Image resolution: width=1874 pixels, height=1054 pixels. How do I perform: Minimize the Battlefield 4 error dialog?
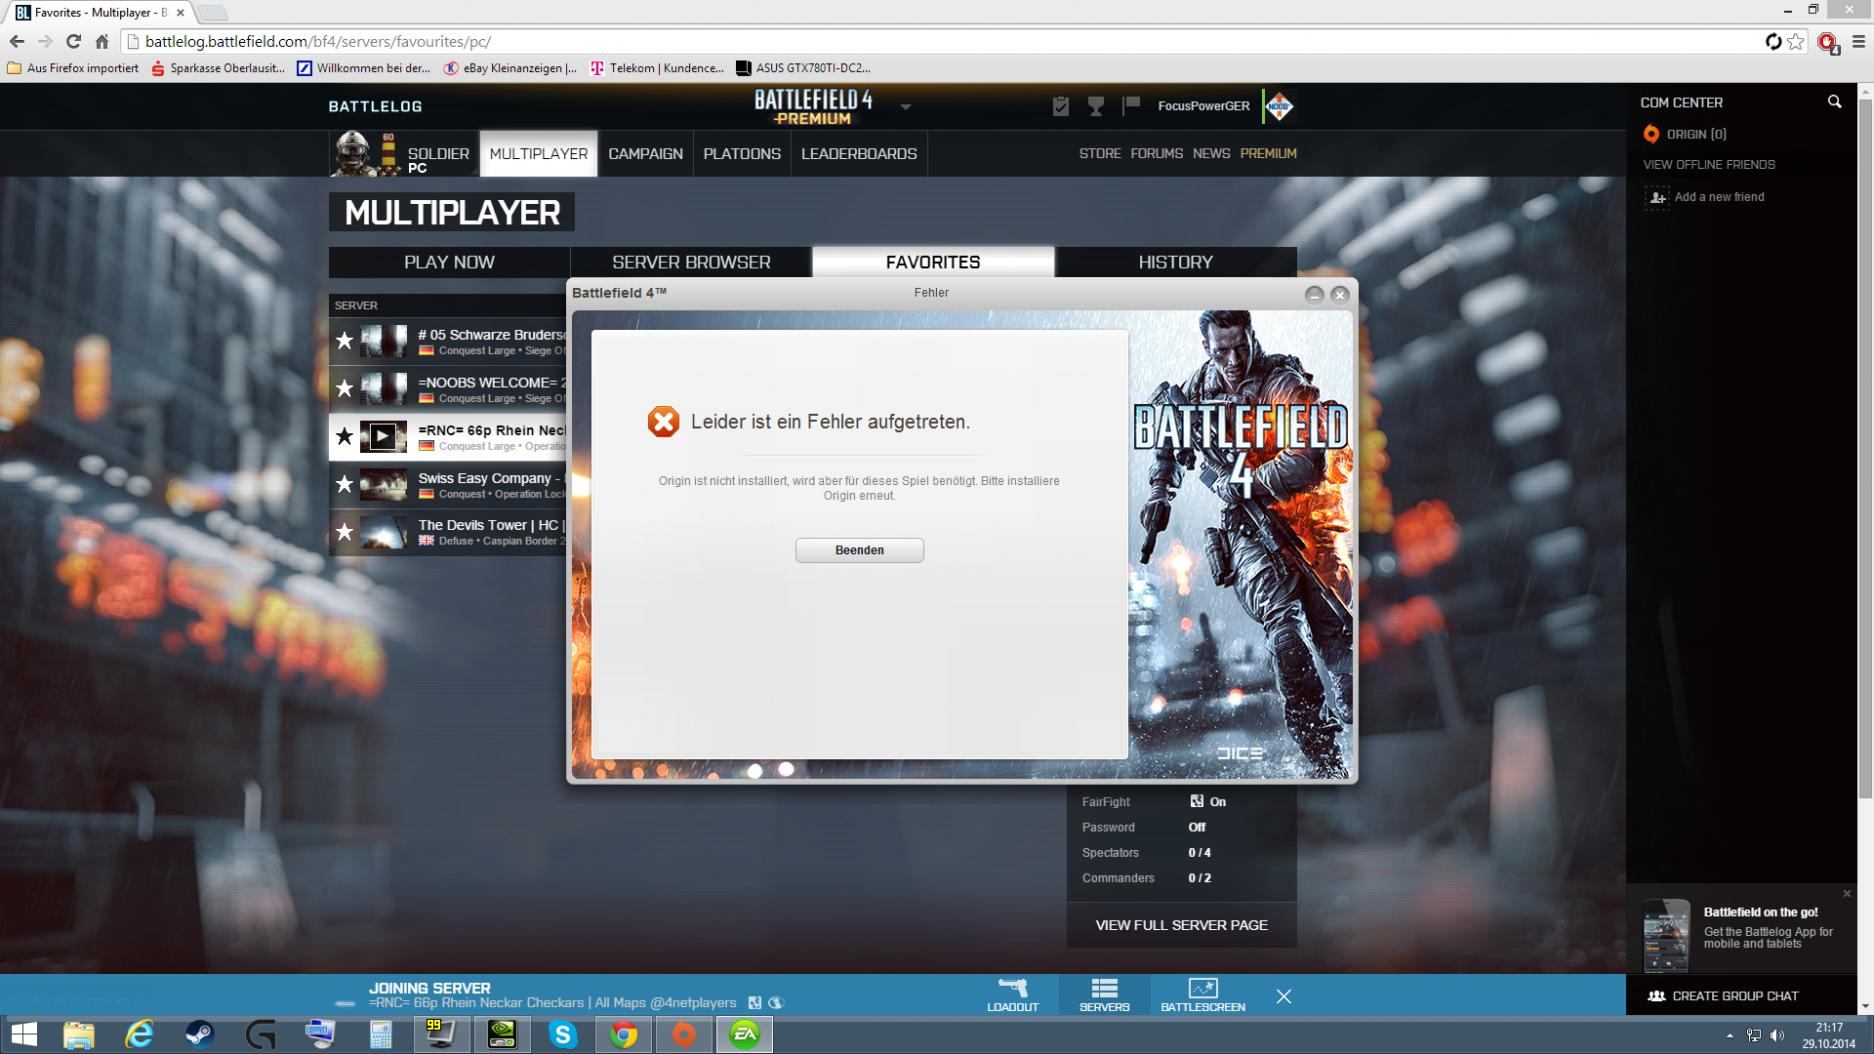point(1314,294)
